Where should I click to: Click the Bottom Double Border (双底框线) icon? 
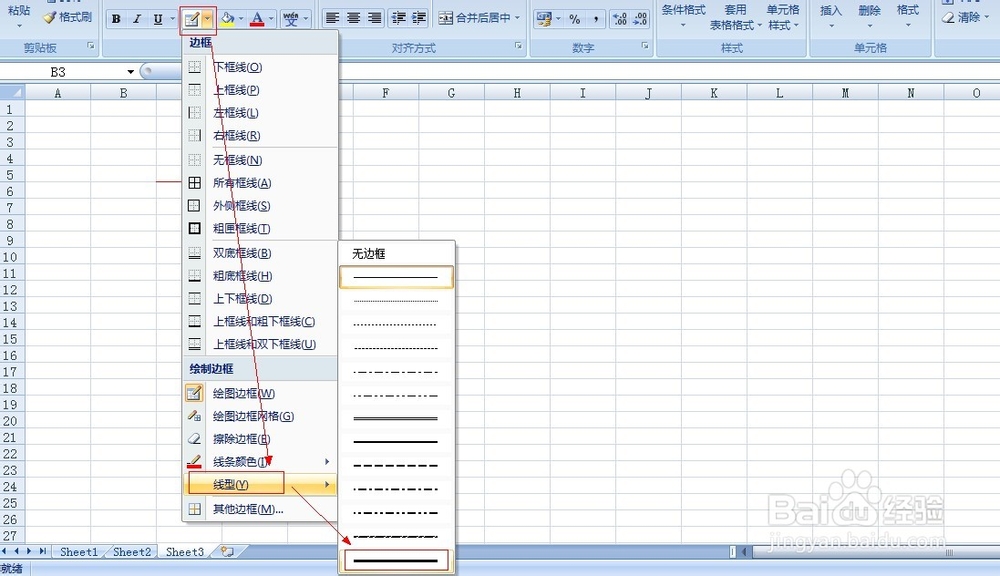(x=195, y=253)
